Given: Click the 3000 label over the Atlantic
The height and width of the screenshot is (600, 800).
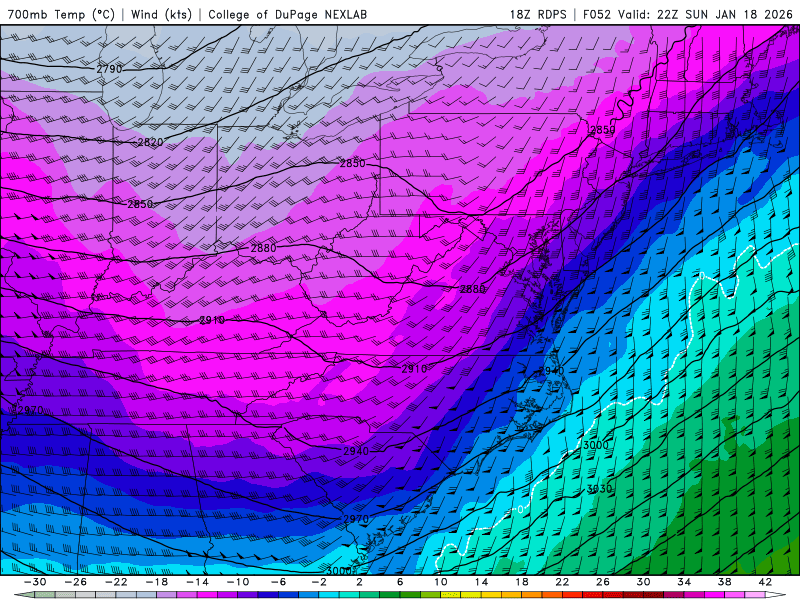Looking at the screenshot, I should coord(595,445).
